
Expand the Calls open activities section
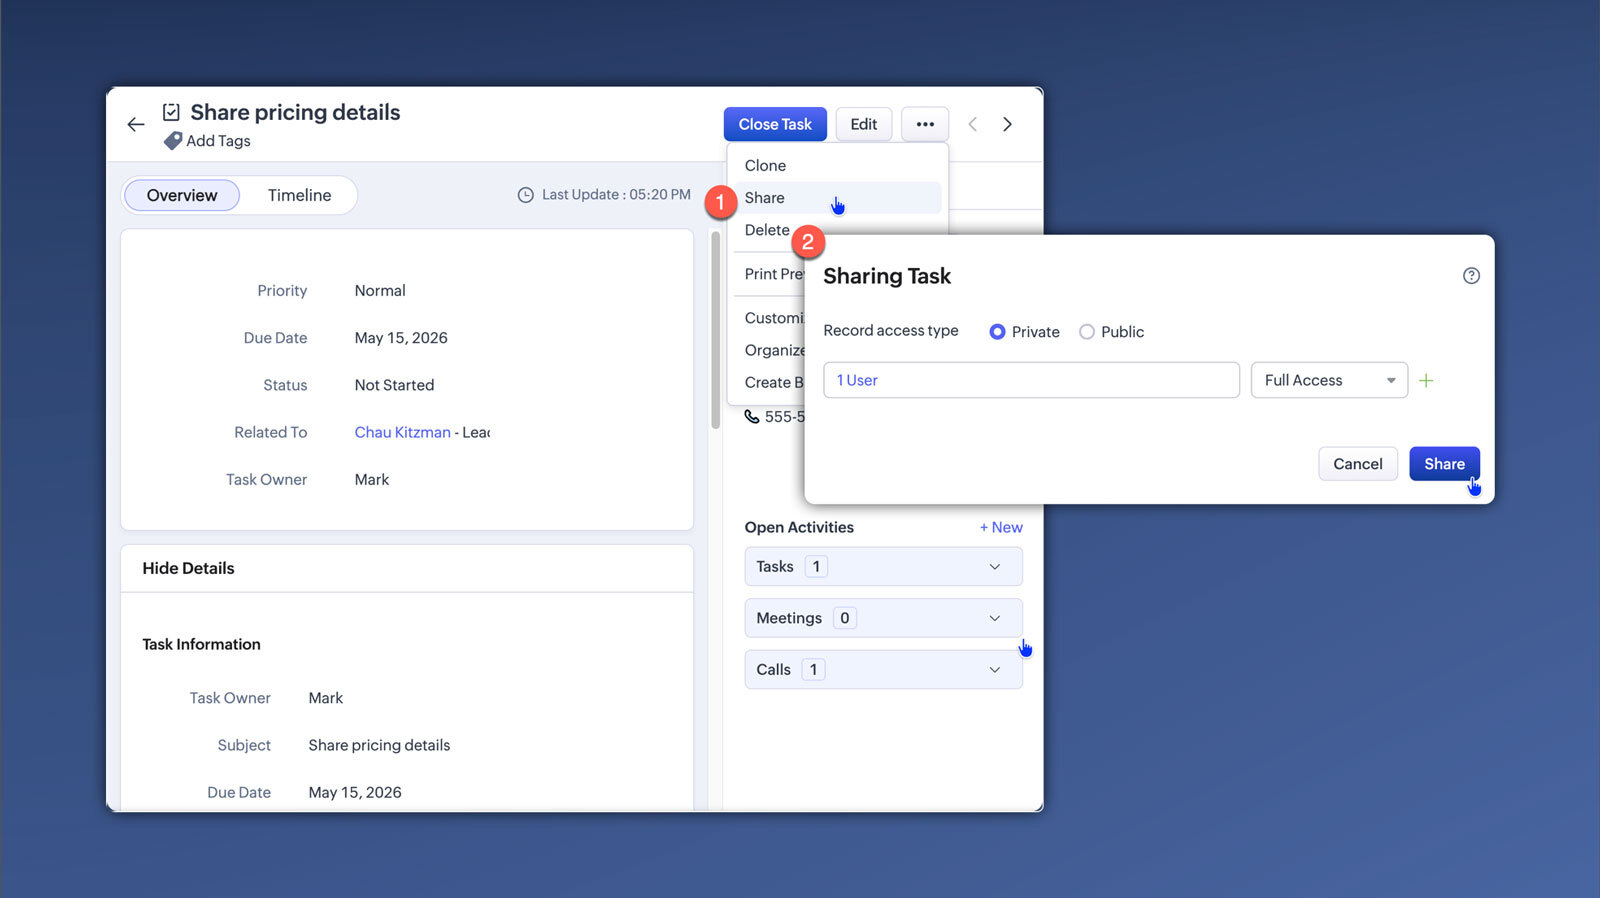883,669
